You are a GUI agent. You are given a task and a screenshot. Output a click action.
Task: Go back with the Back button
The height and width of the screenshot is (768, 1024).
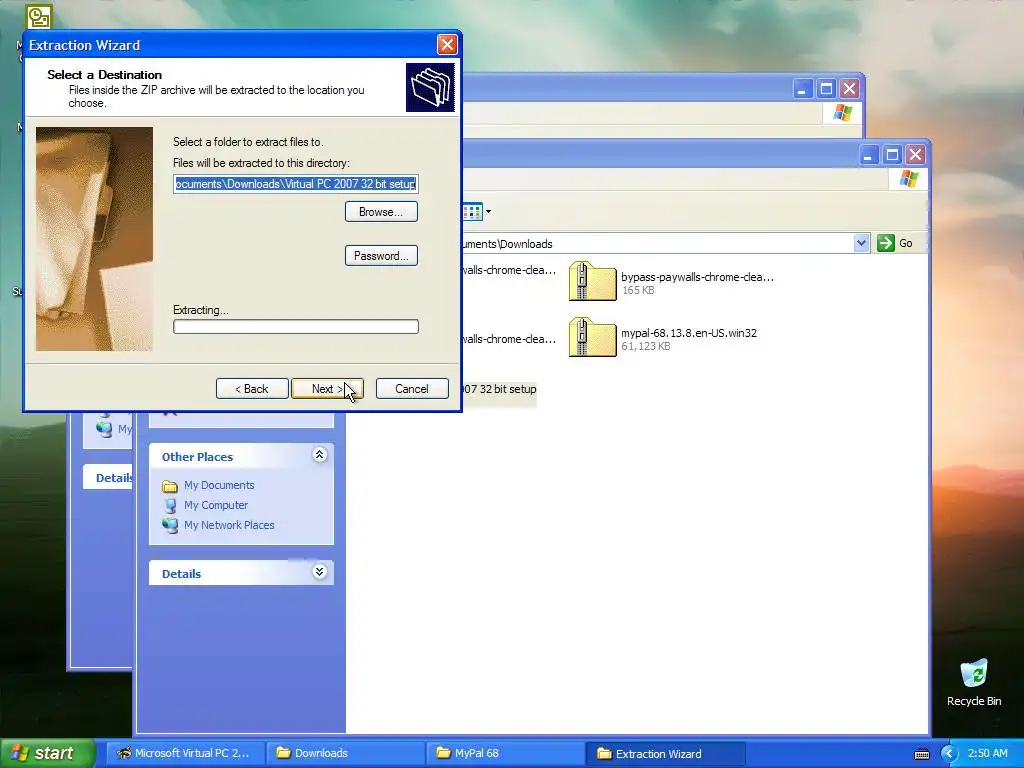[252, 389]
